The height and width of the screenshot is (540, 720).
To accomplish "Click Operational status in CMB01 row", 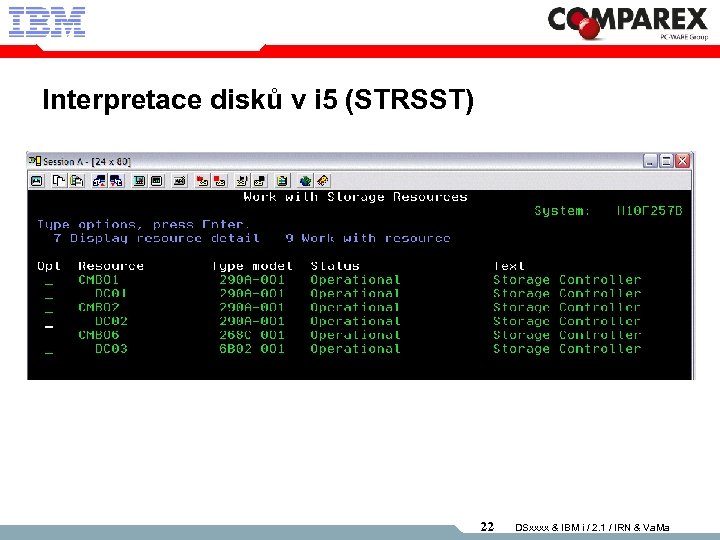I will pyautogui.click(x=355, y=280).
